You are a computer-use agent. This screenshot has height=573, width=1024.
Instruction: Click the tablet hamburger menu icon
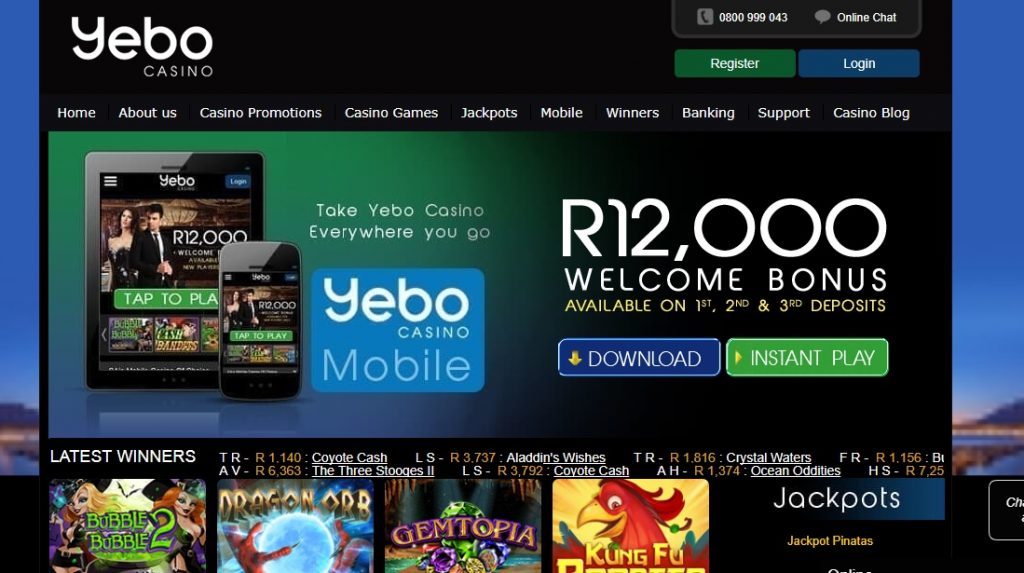(x=110, y=181)
